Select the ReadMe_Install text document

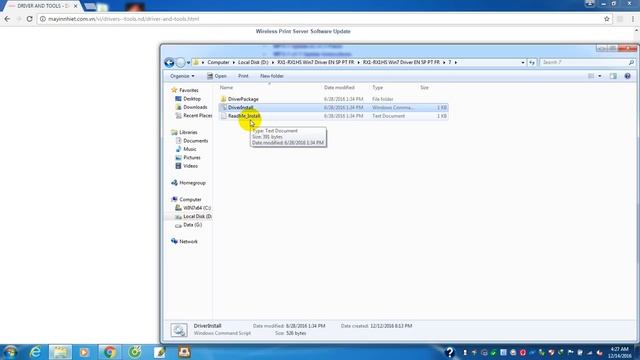[244, 116]
